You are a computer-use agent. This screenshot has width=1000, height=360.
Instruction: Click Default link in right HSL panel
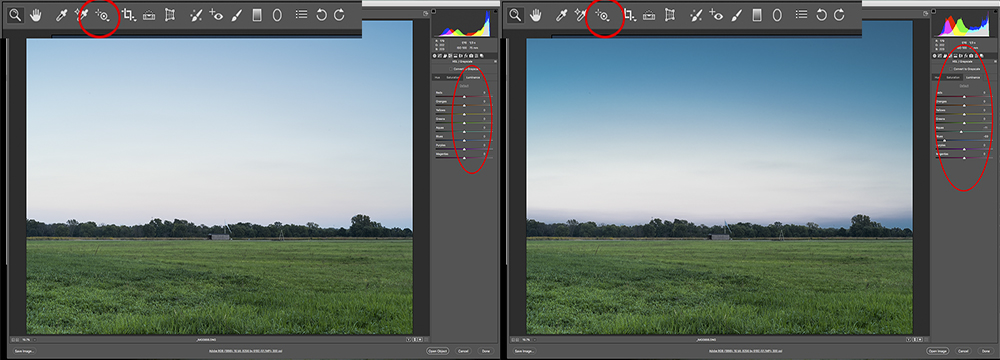(964, 86)
